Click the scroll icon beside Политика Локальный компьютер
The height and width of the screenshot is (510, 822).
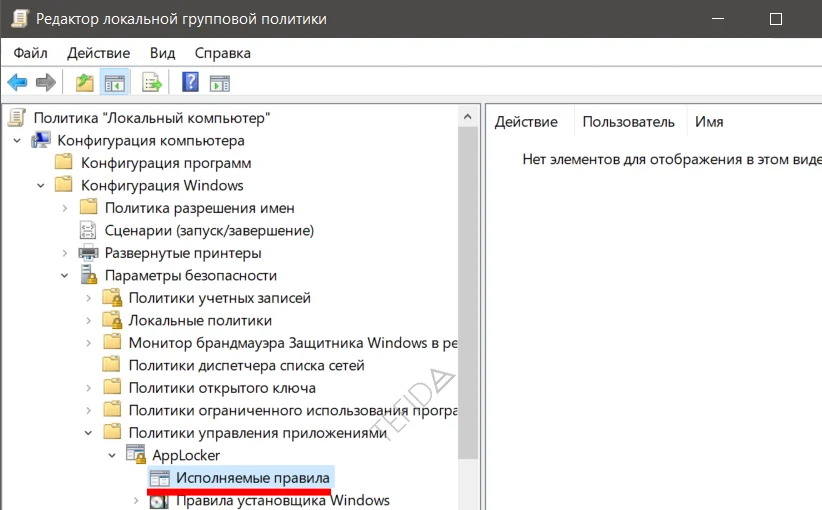coord(17,118)
